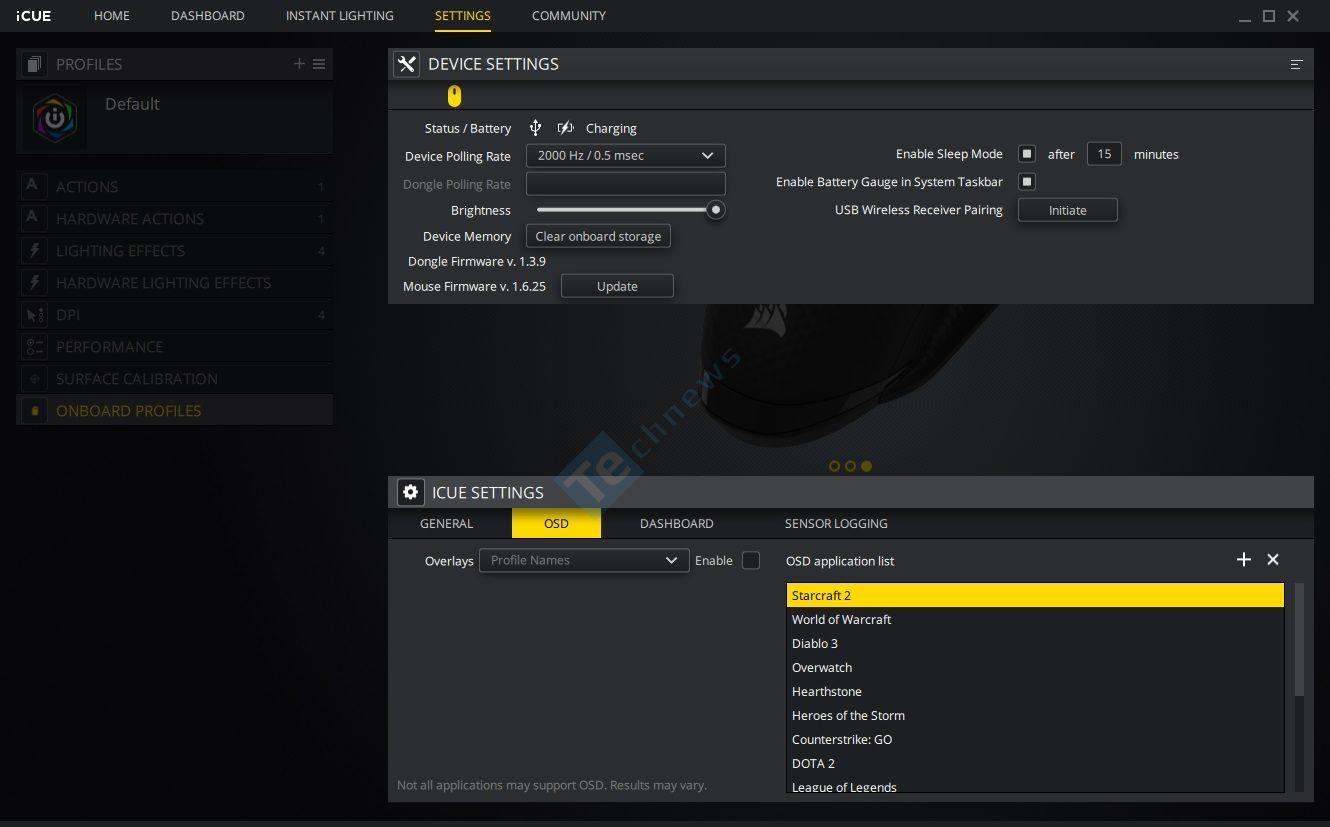
Task: Remove the selected OSD application
Action: 1273,560
